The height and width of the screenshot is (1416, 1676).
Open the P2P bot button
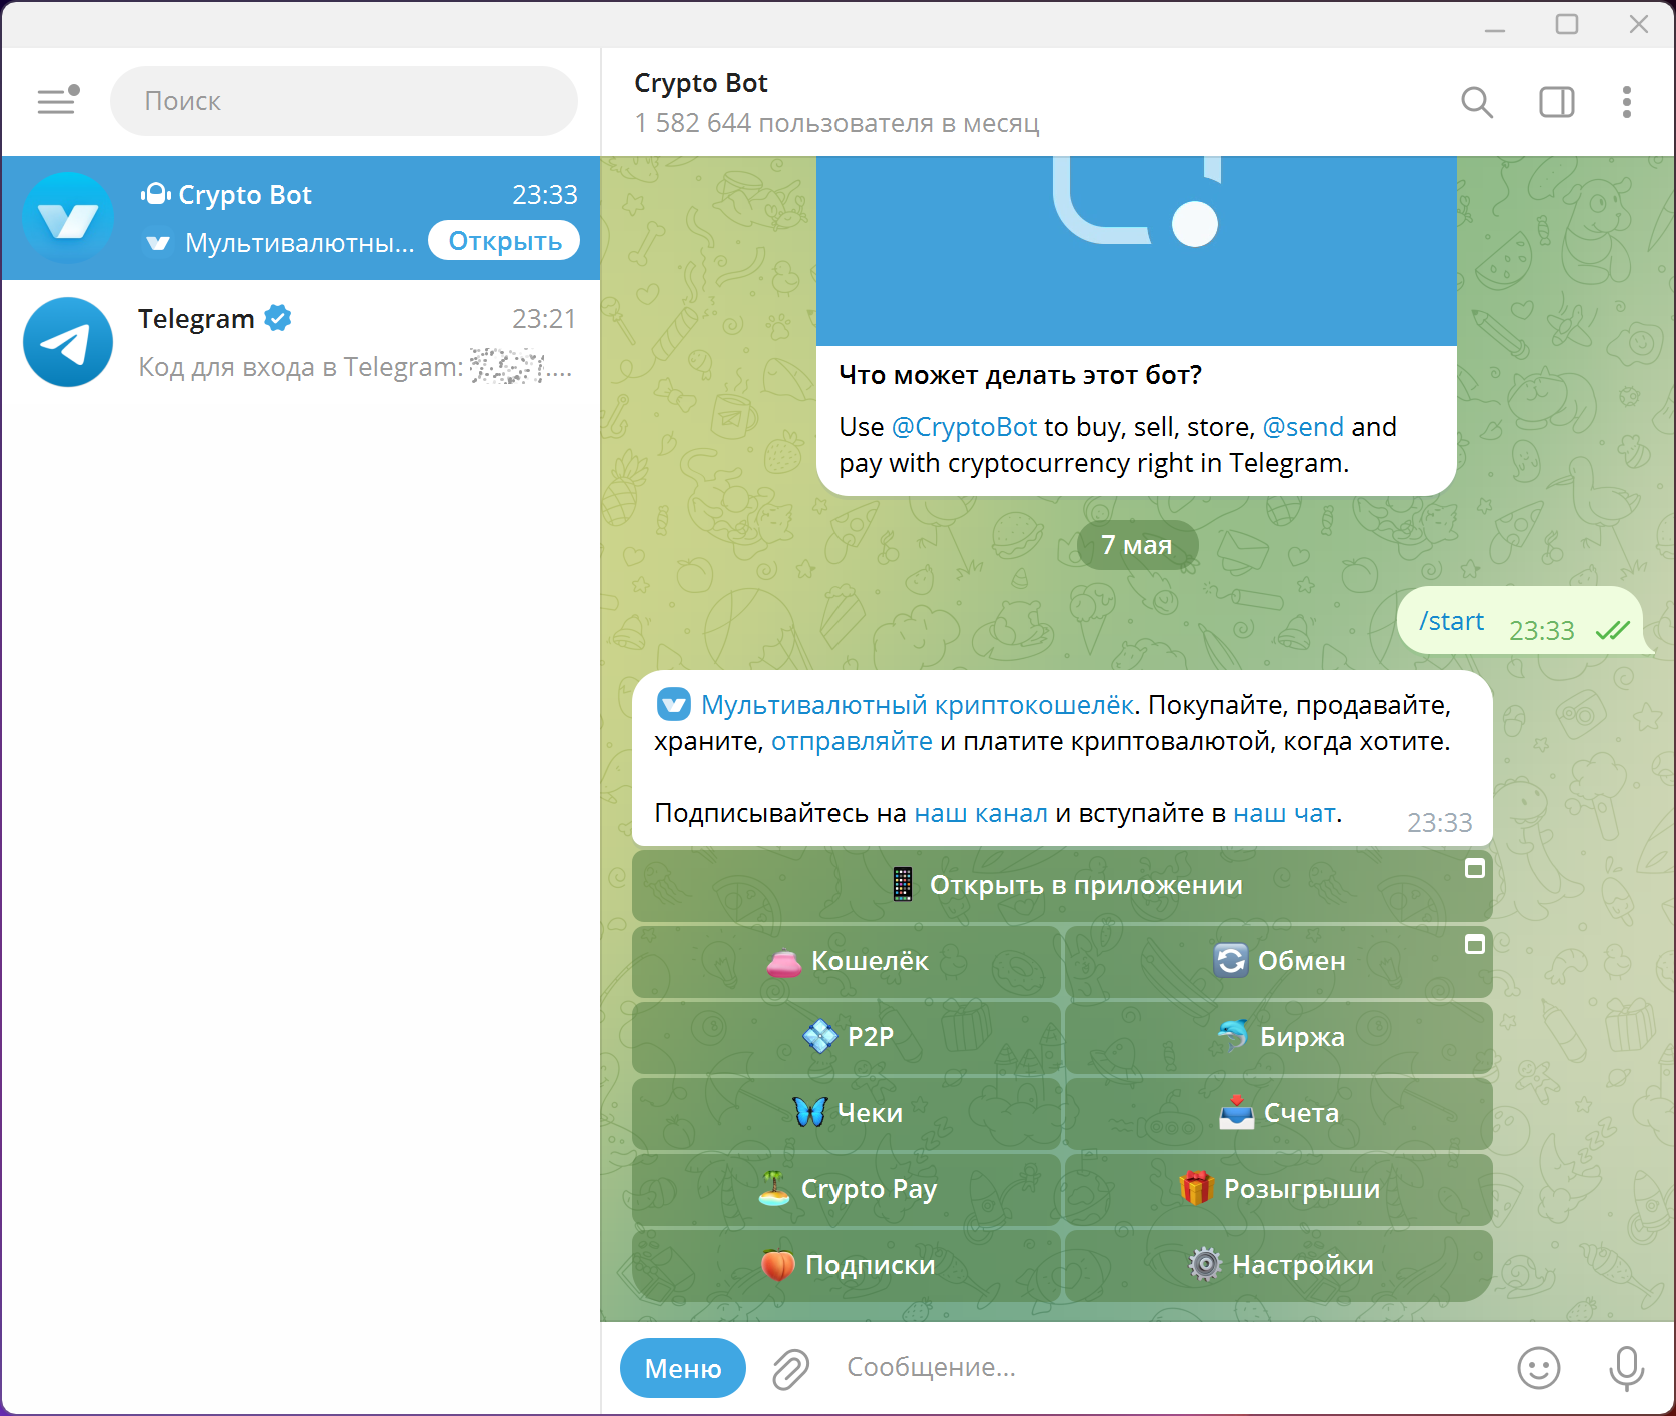click(846, 1037)
